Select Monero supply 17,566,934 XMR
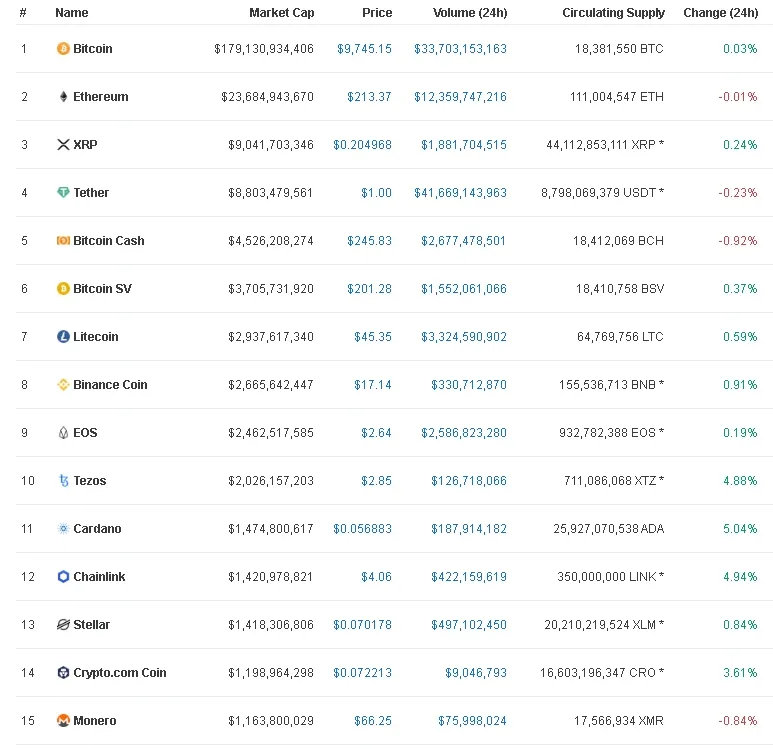 point(619,720)
